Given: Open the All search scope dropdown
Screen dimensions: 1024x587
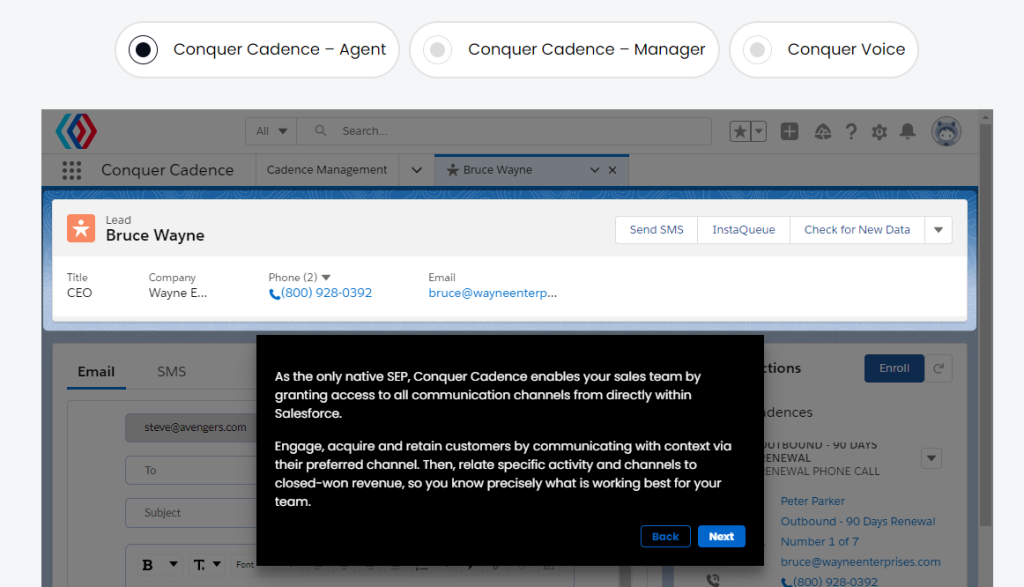Looking at the screenshot, I should click(271, 131).
